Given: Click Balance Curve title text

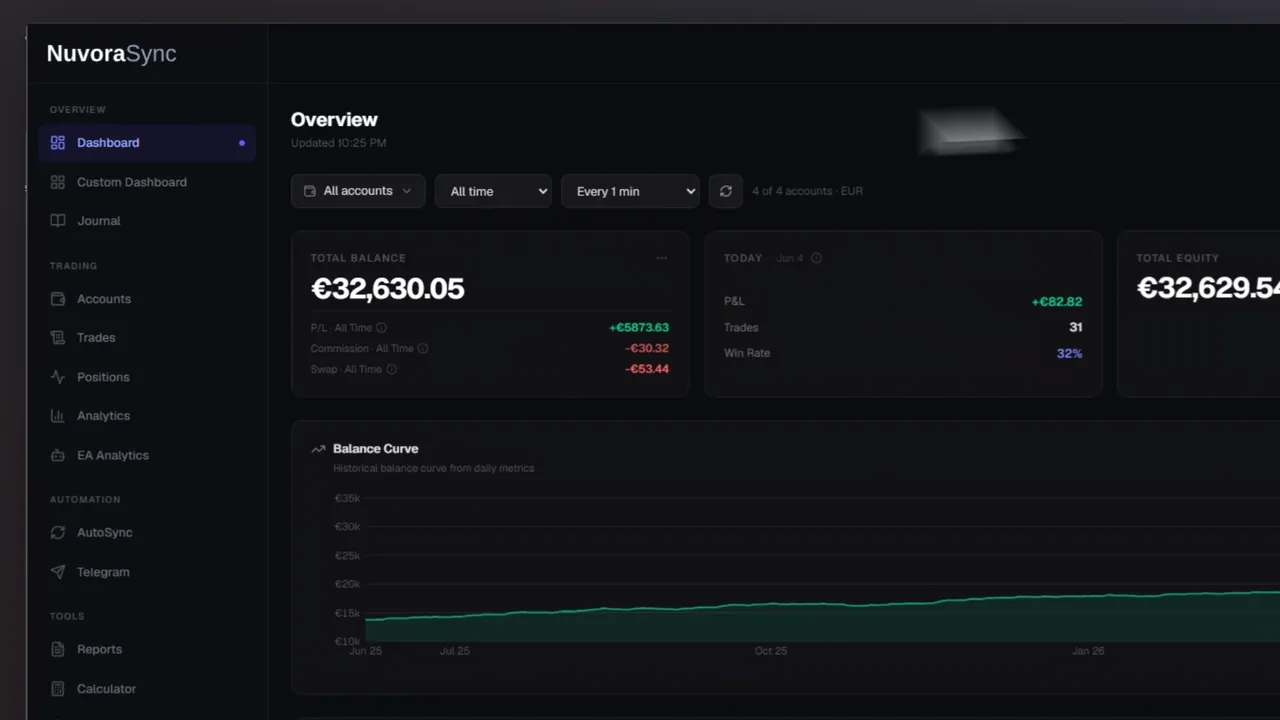Looking at the screenshot, I should (375, 449).
